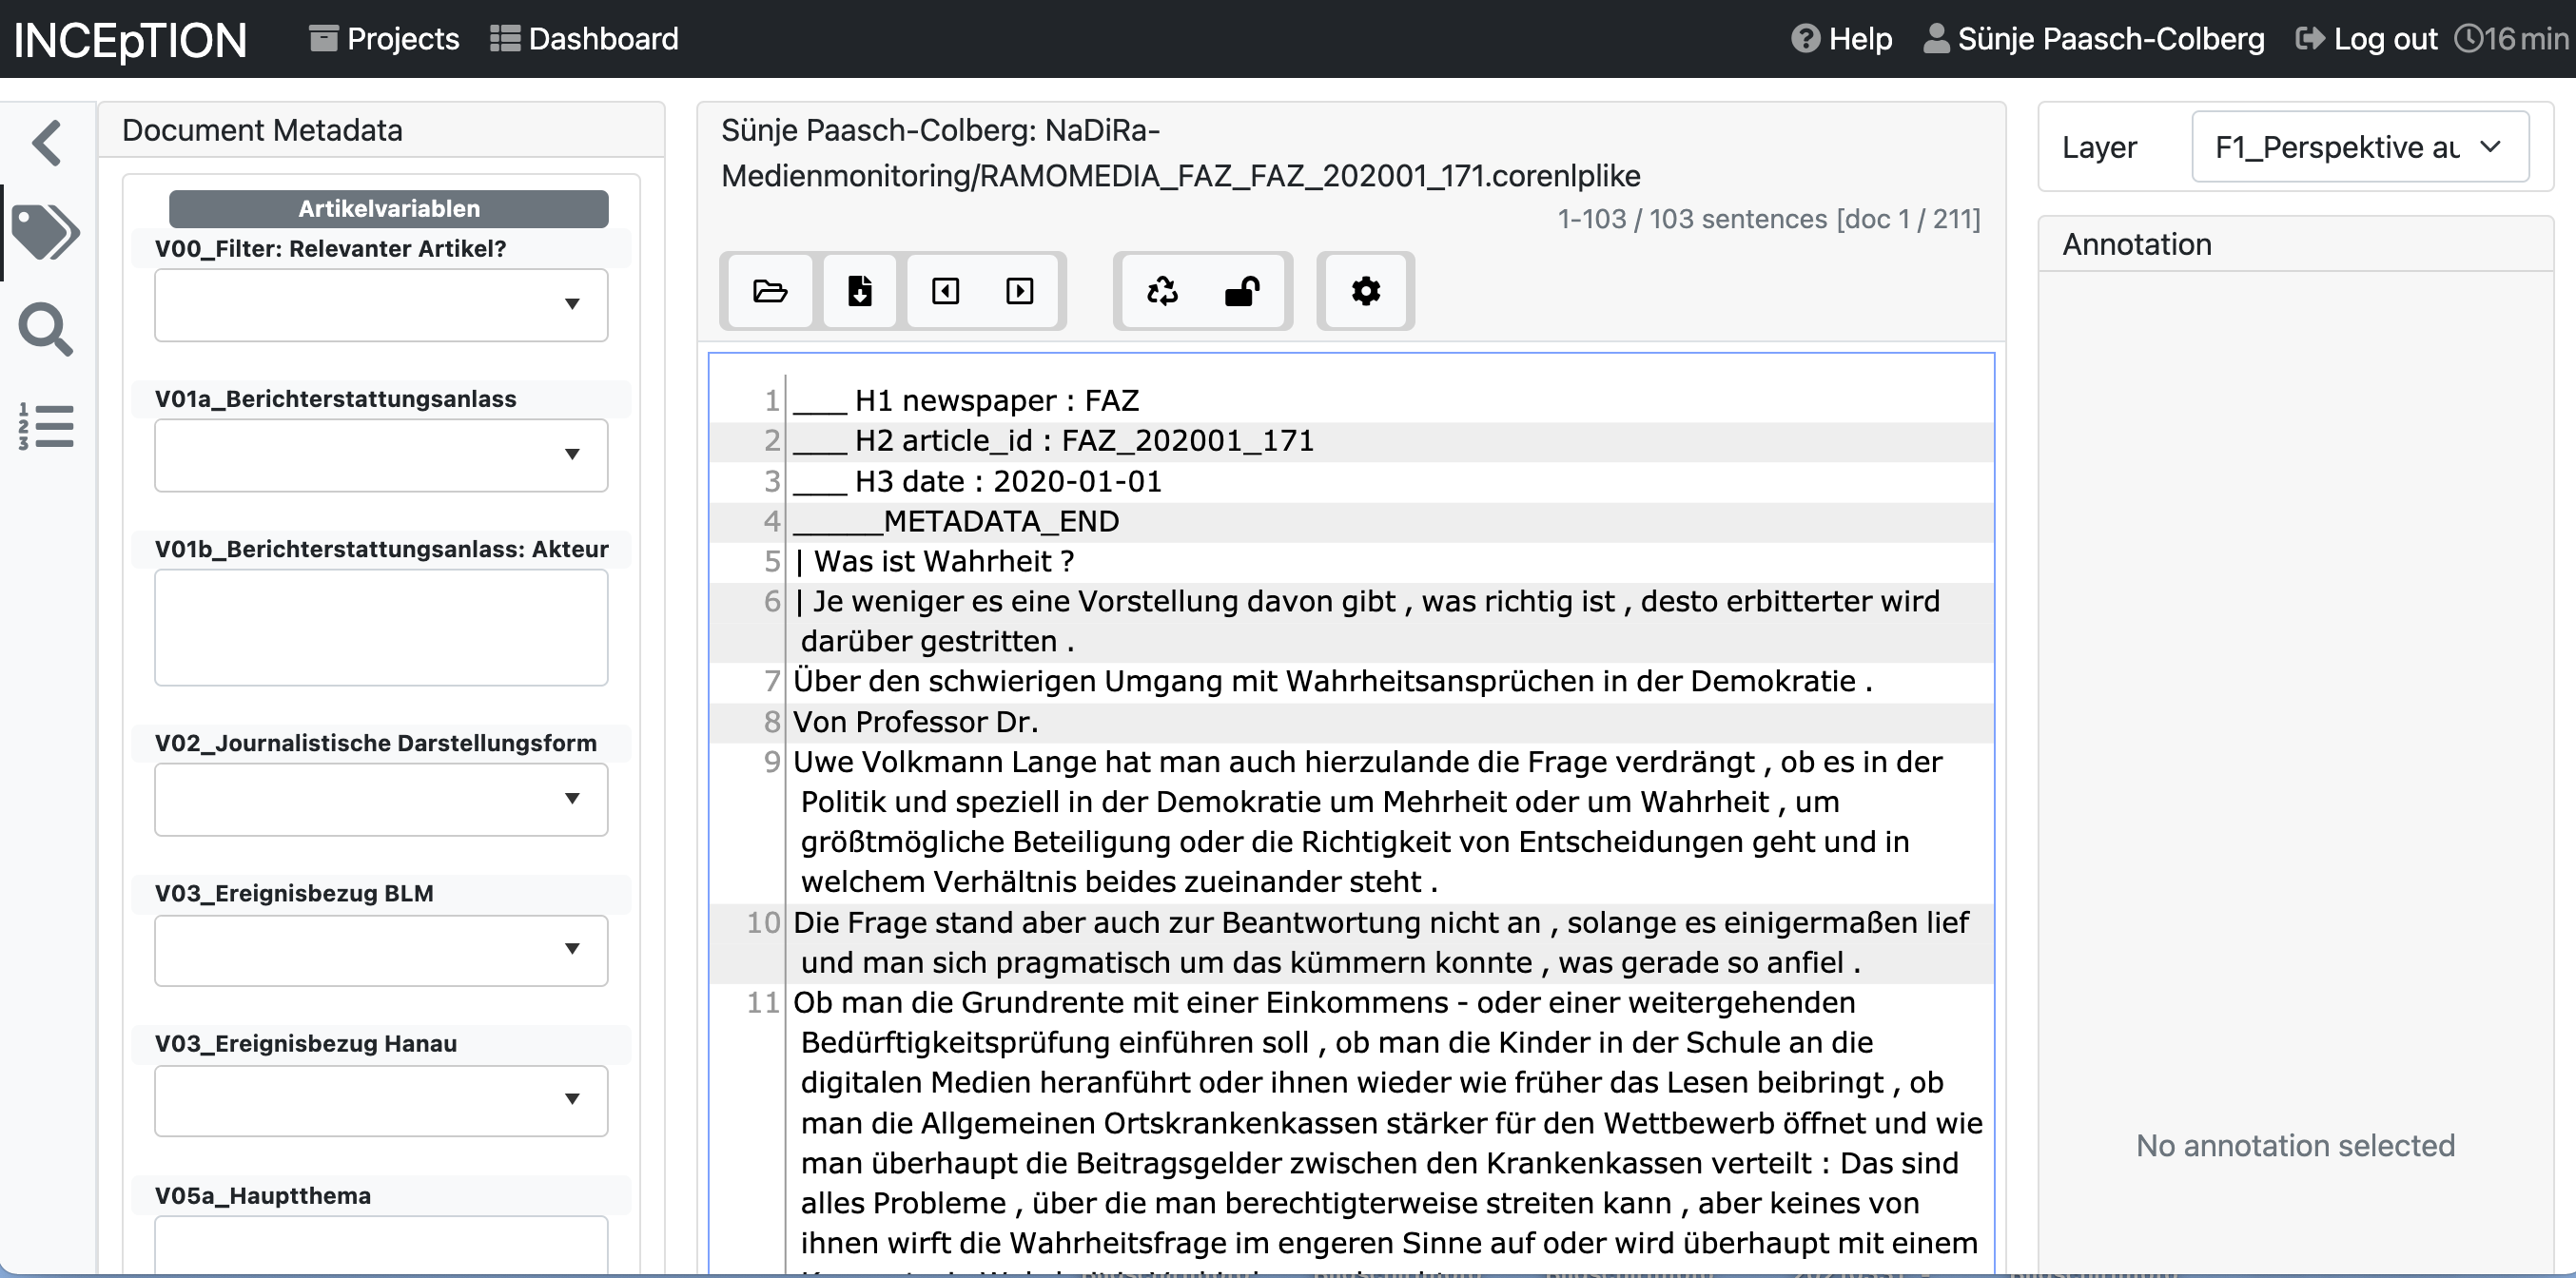Viewport: 2576px width, 1278px height.
Task: Click the Log out arrow icon
Action: (x=2310, y=39)
